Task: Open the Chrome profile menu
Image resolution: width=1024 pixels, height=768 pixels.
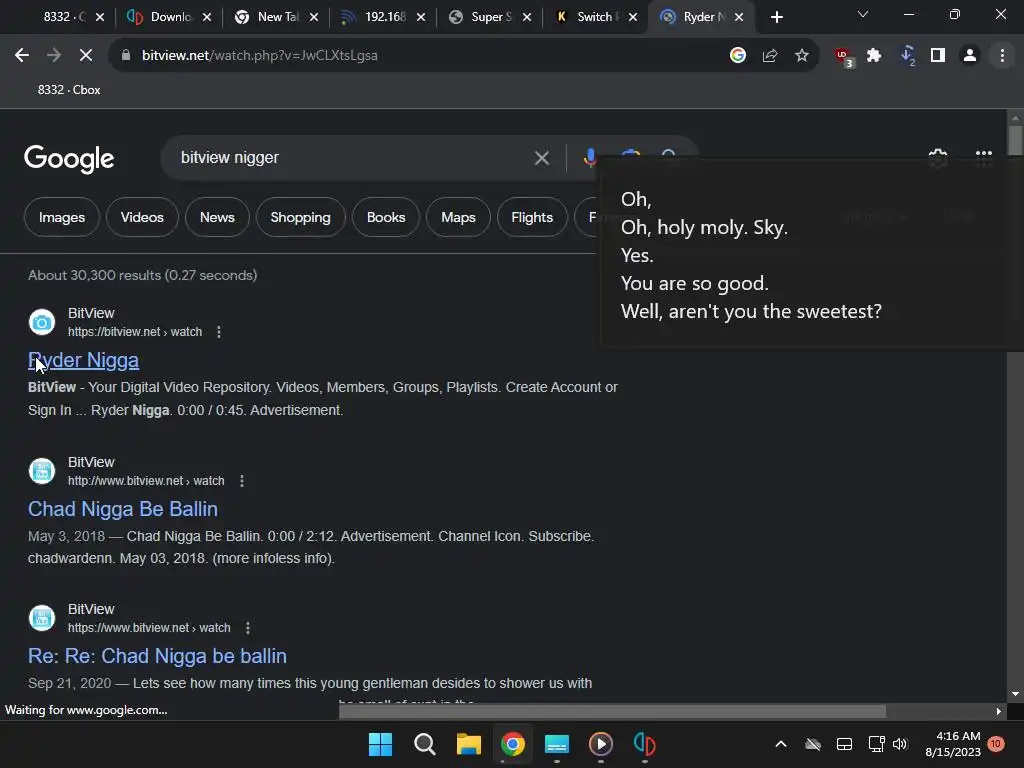Action: [970, 56]
